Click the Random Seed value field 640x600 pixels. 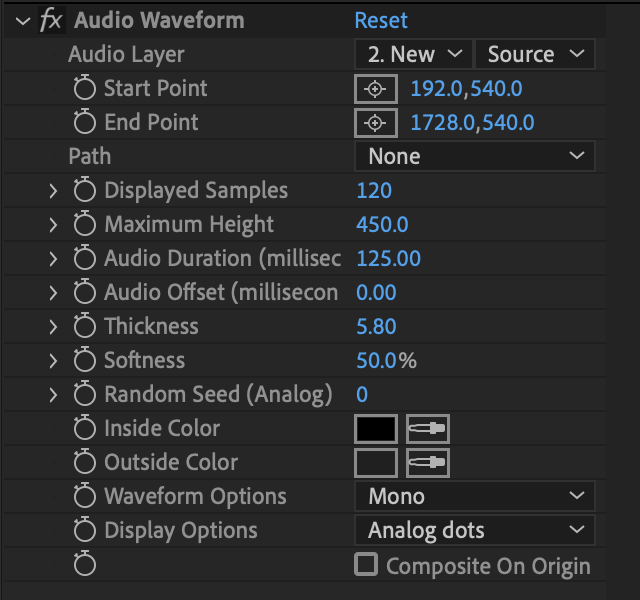pyautogui.click(x=362, y=395)
